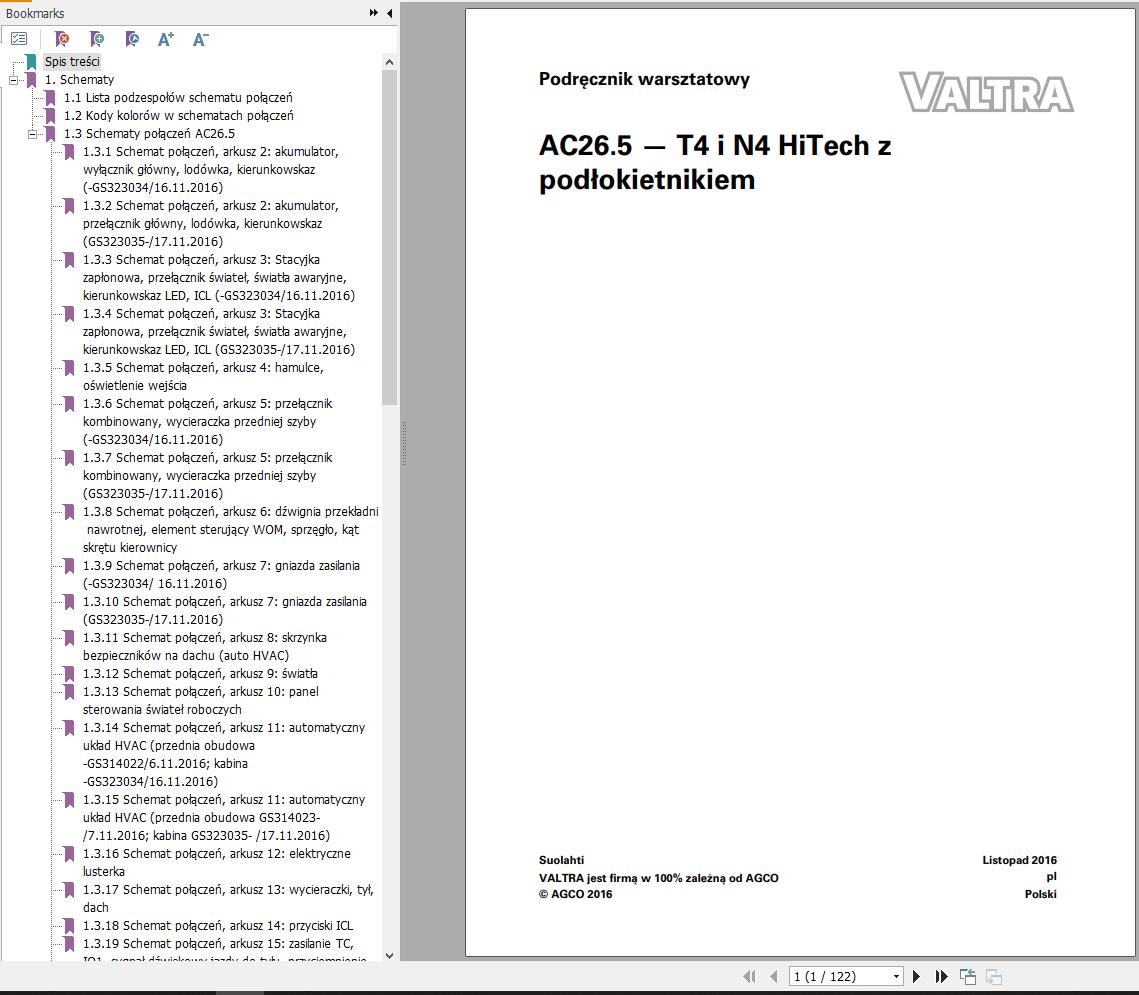This screenshot has width=1139, height=995.
Task: Open bookmark 1.3.14 automatyczny układ HVAC
Action: pos(224,755)
